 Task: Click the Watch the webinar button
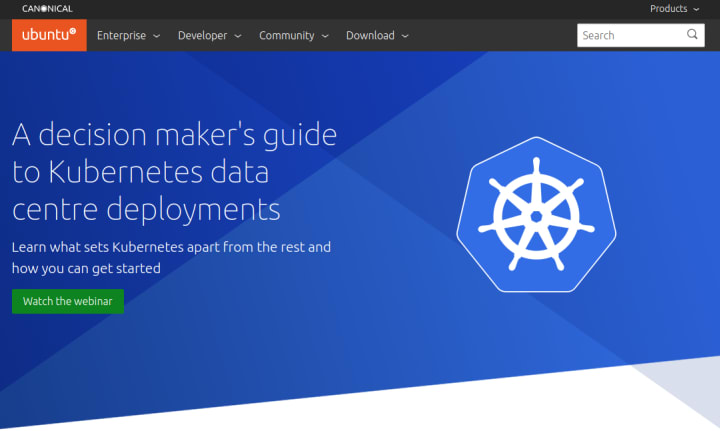pyautogui.click(x=68, y=301)
